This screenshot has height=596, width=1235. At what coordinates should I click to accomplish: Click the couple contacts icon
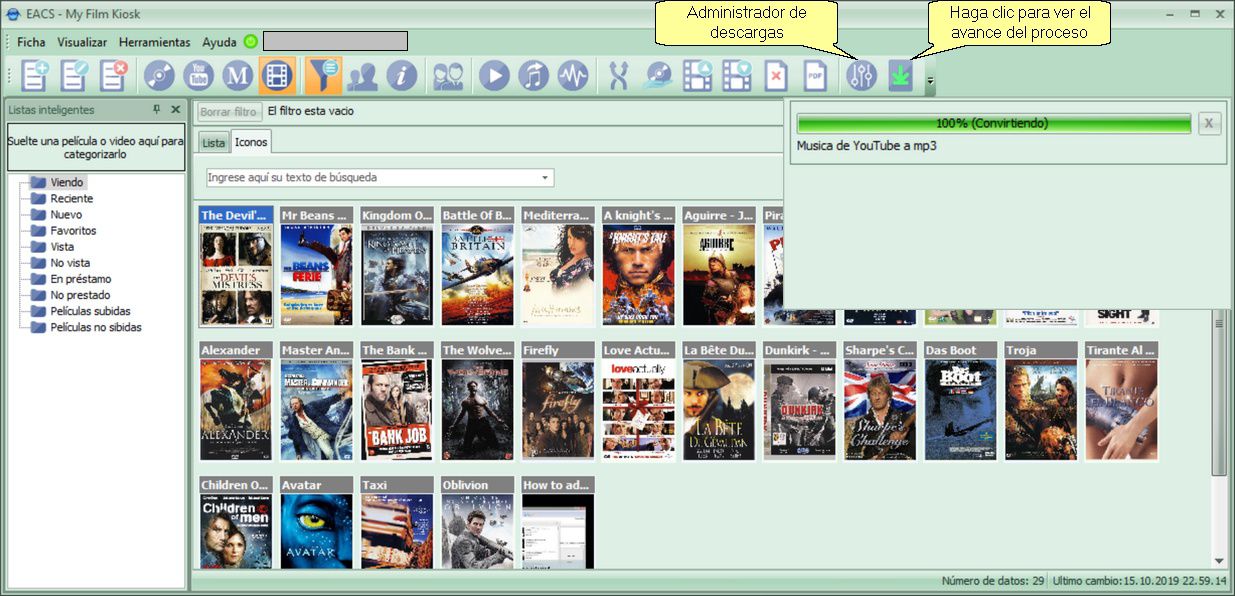tap(448, 76)
